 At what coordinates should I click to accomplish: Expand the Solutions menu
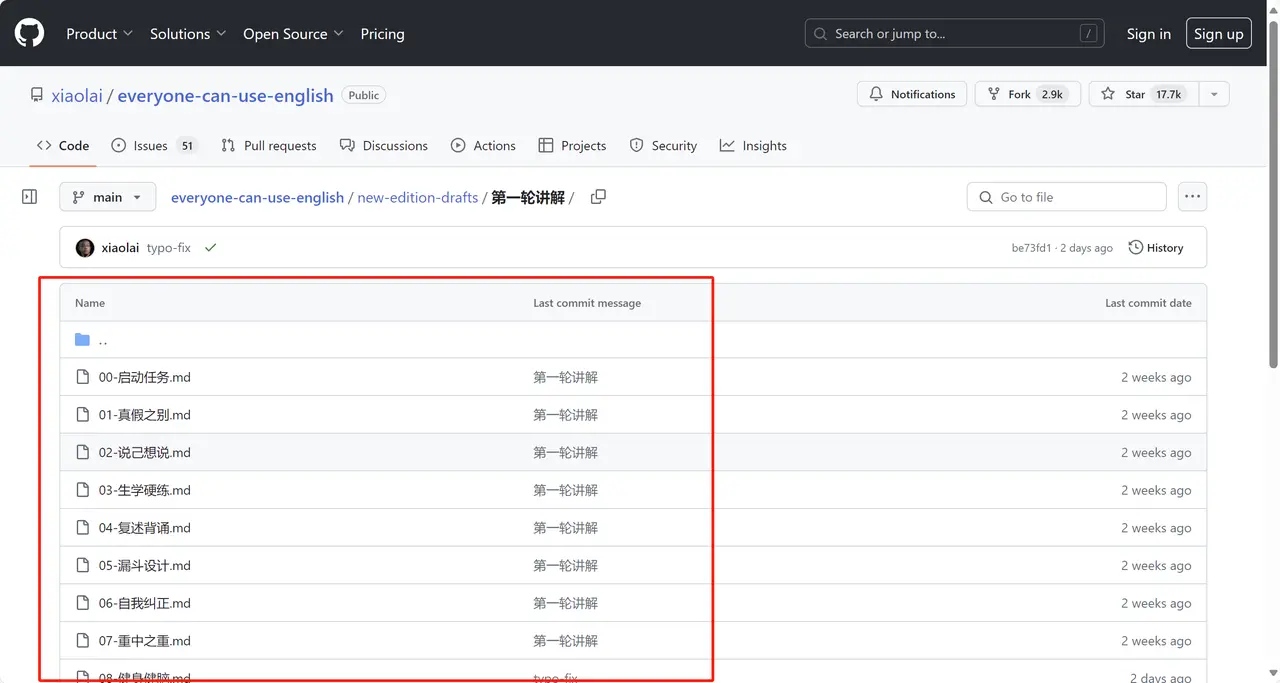188,33
